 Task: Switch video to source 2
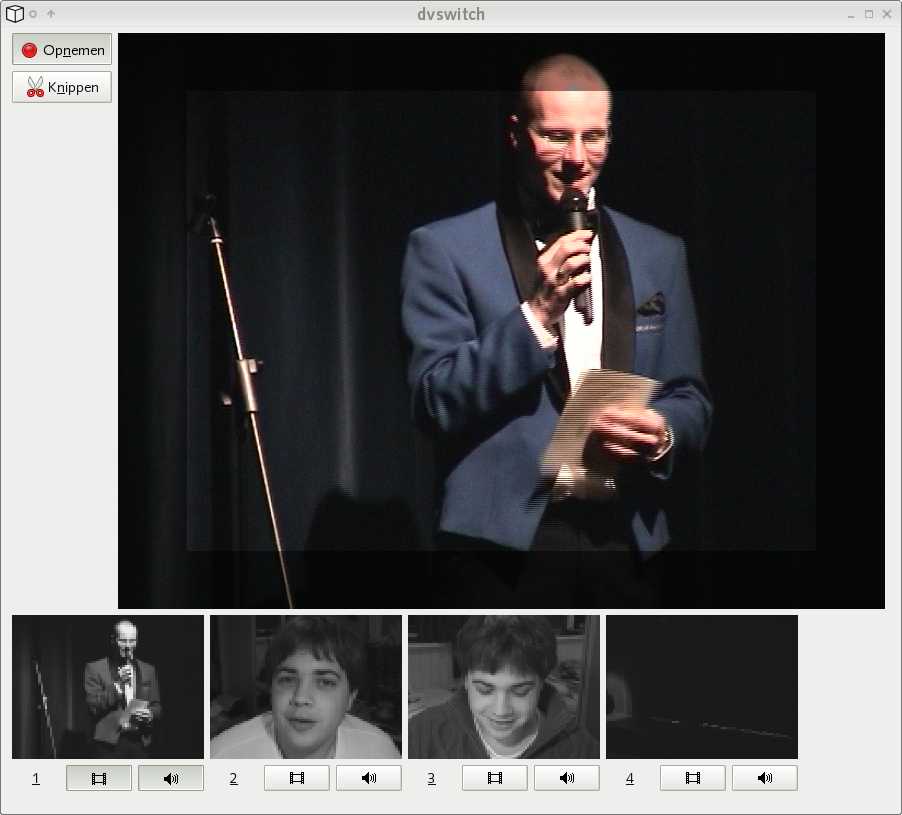click(x=297, y=778)
